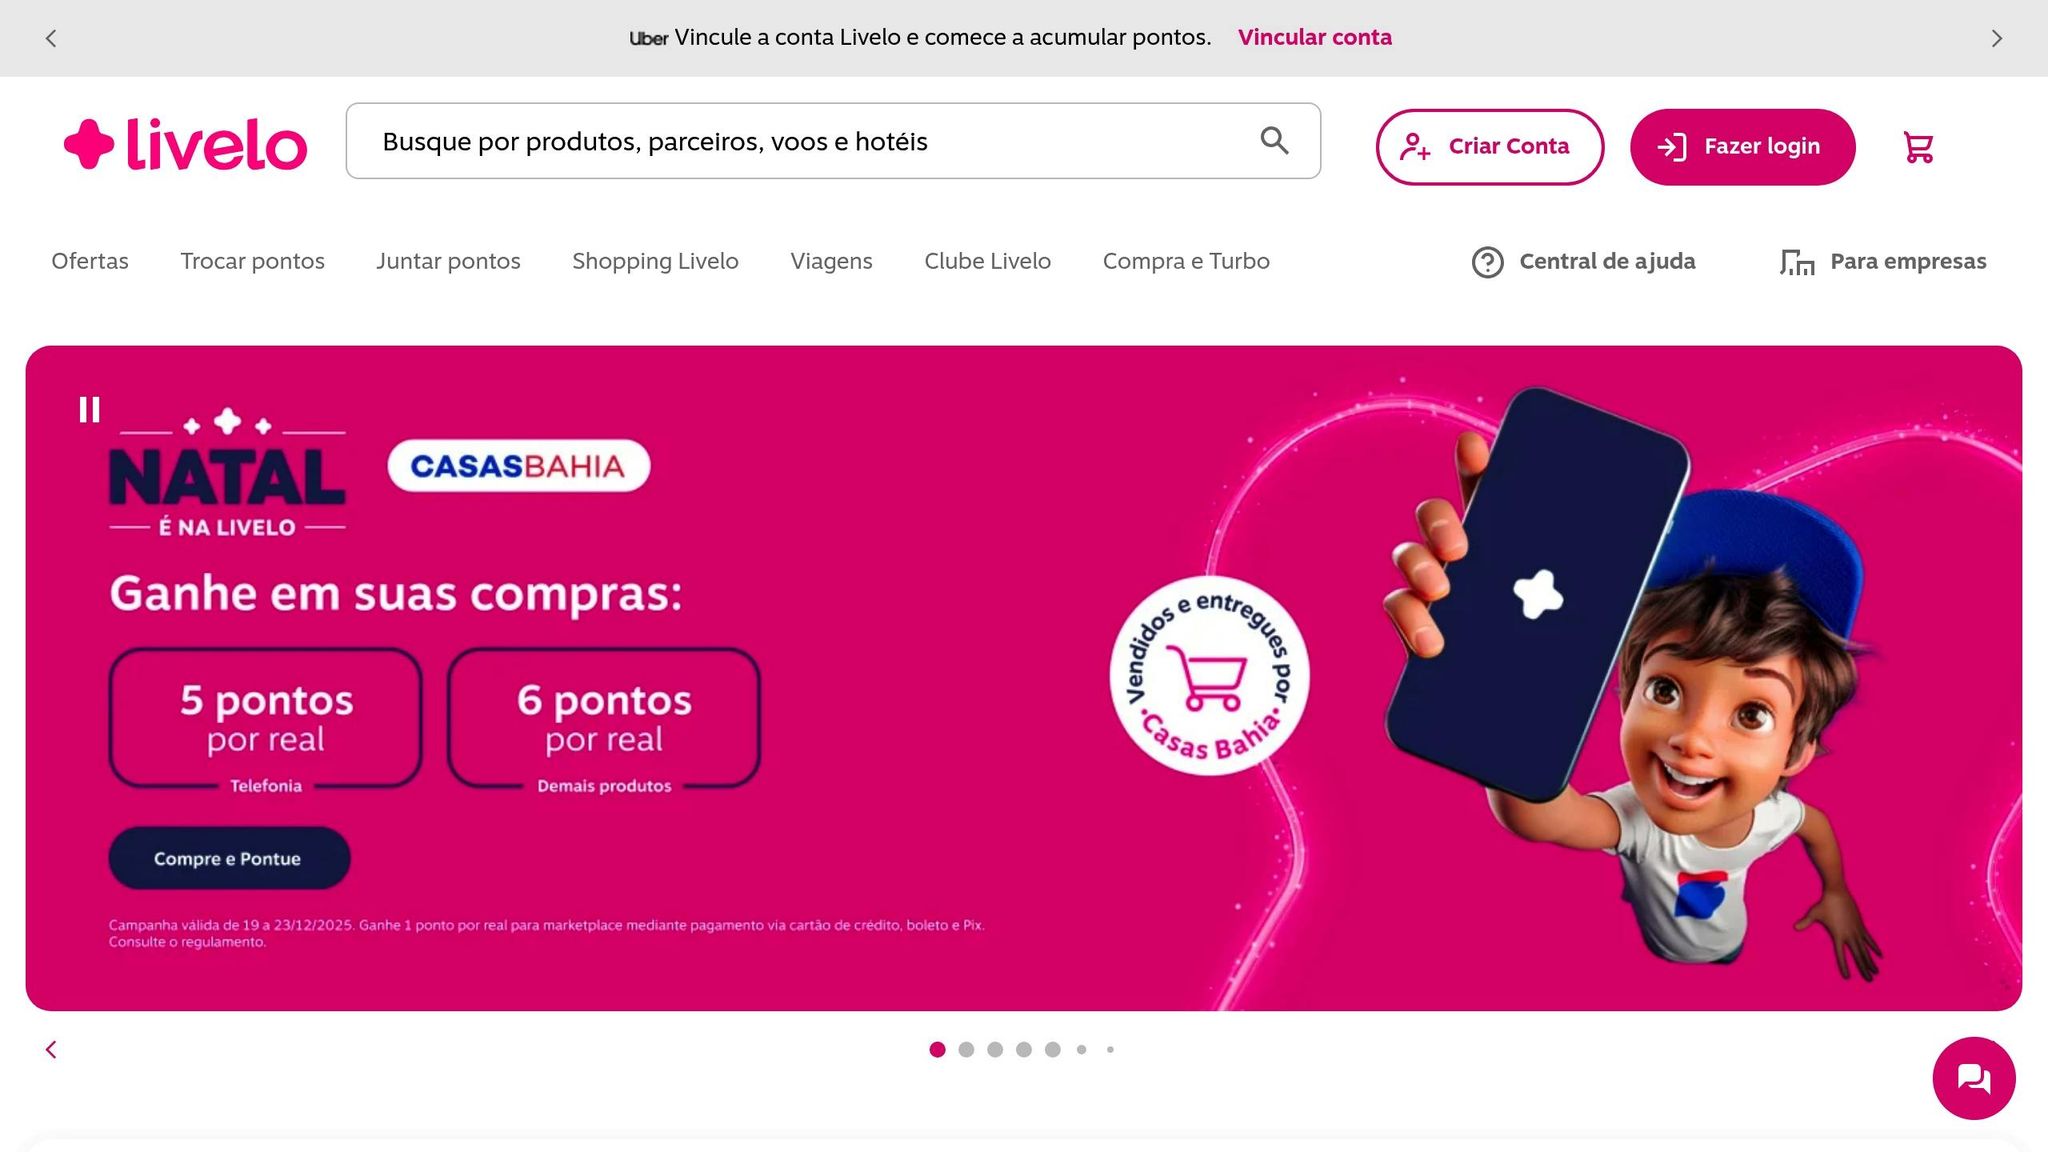Viewport: 2048px width, 1152px height.
Task: Select the second carousel dot
Action: (x=966, y=1049)
